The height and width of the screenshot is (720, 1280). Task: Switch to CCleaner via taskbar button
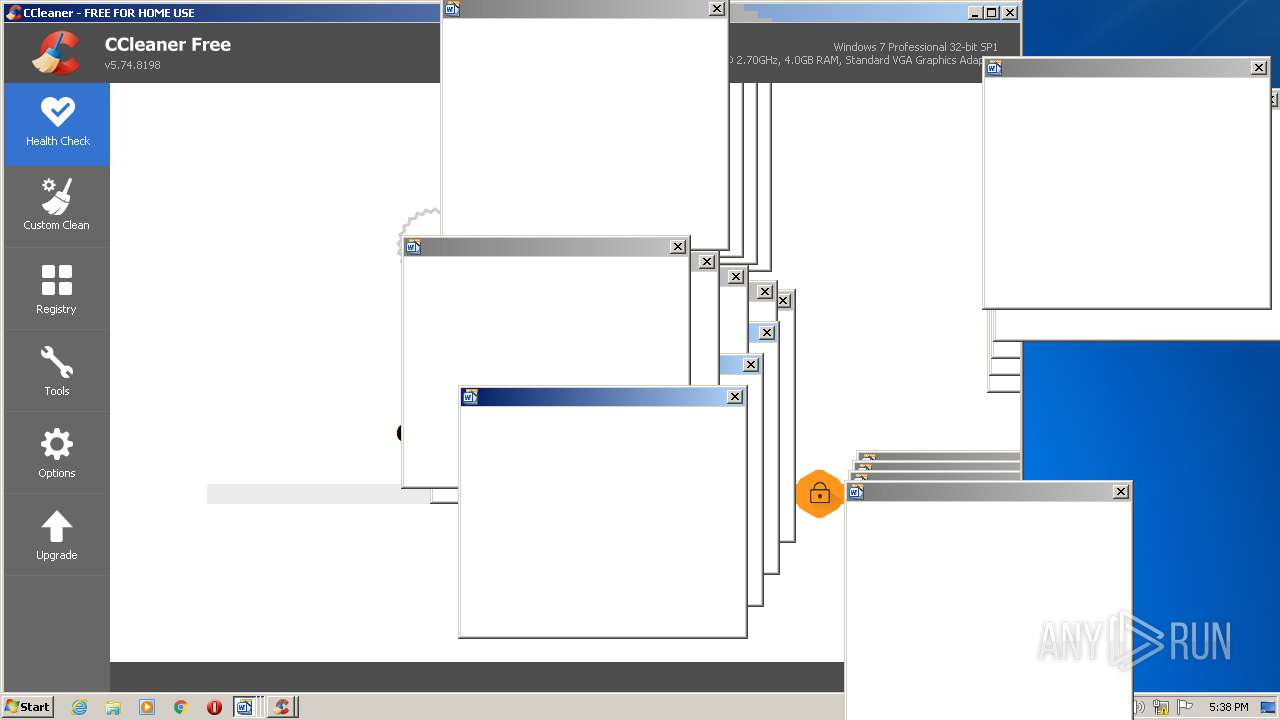(x=283, y=707)
